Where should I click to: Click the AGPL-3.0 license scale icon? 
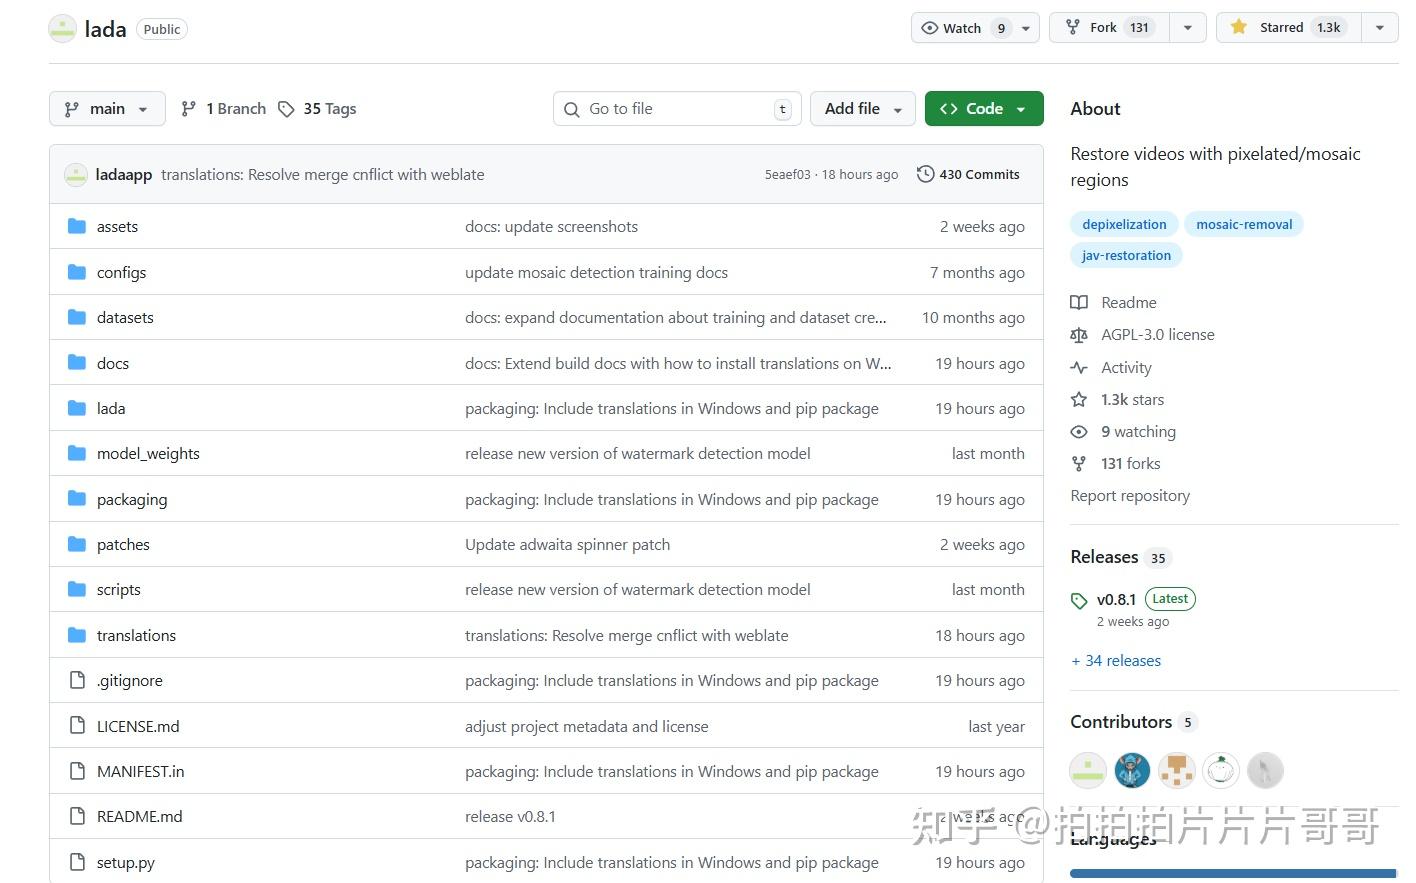[x=1079, y=335]
